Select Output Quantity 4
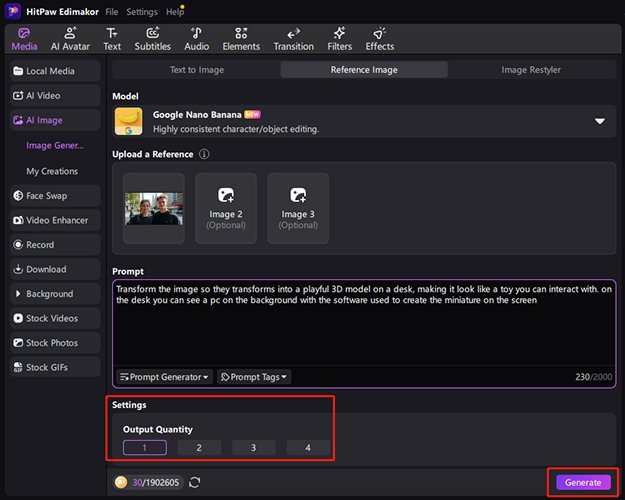The width and height of the screenshot is (625, 500). (x=308, y=448)
